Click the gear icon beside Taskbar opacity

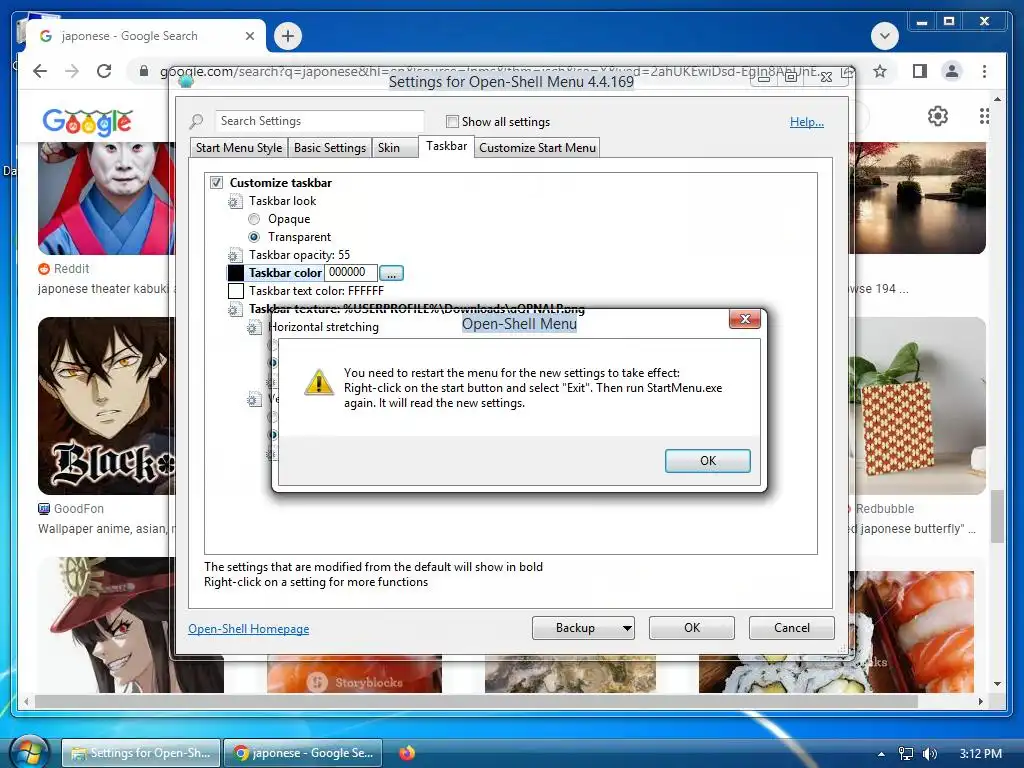234,255
